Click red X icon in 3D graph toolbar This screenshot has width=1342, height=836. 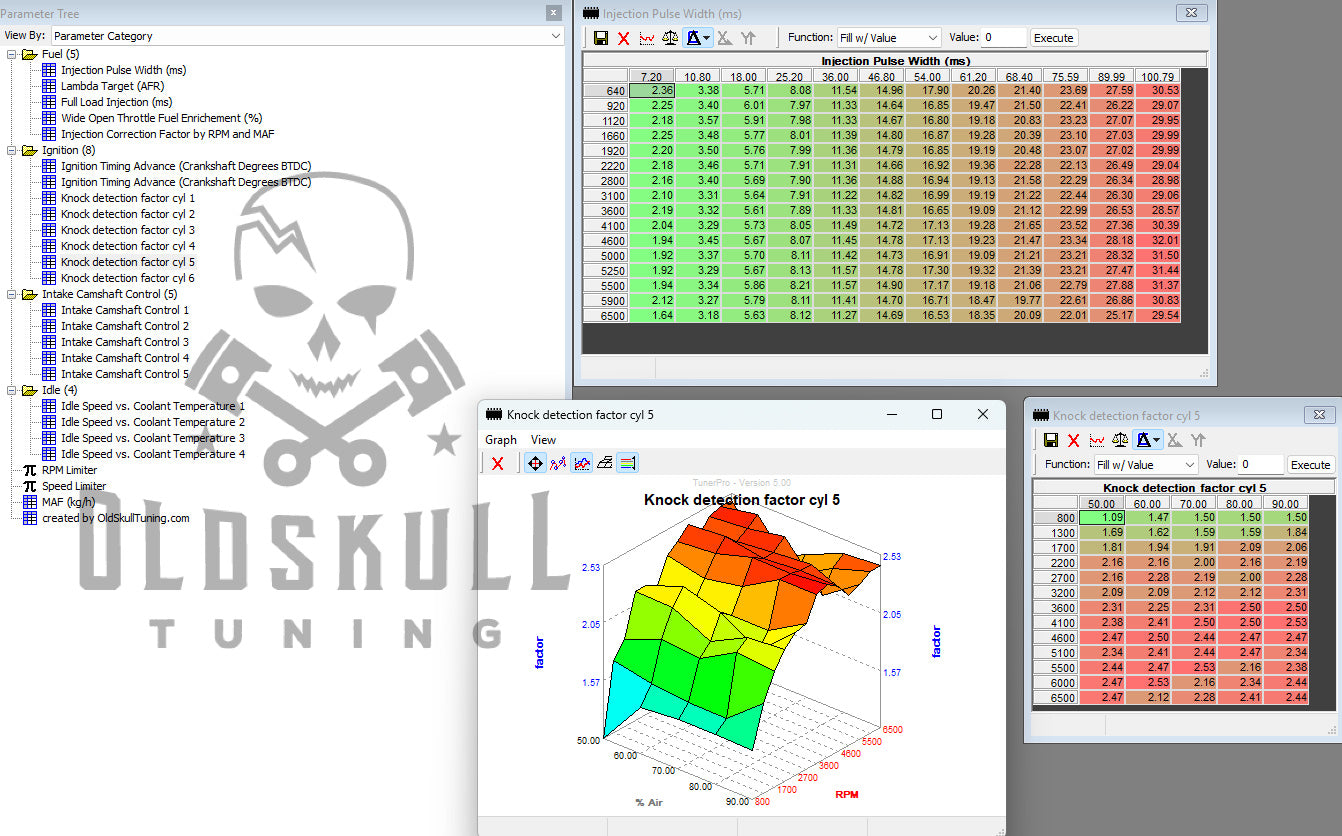(x=497, y=463)
